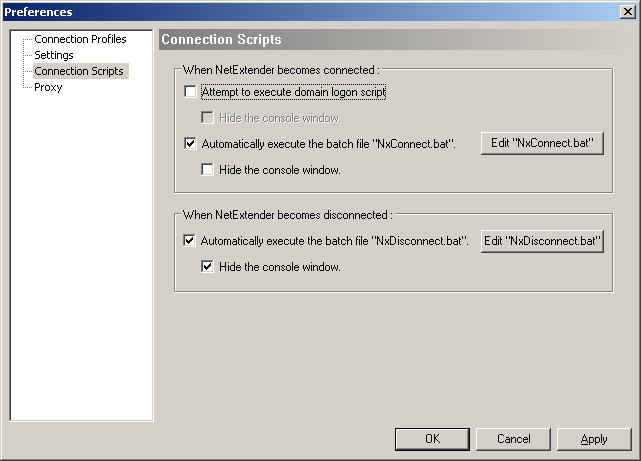Screen dimensions: 641x461
Task: Uncheck Hide the console window under NxDisconnect.bat
Action: point(208,267)
